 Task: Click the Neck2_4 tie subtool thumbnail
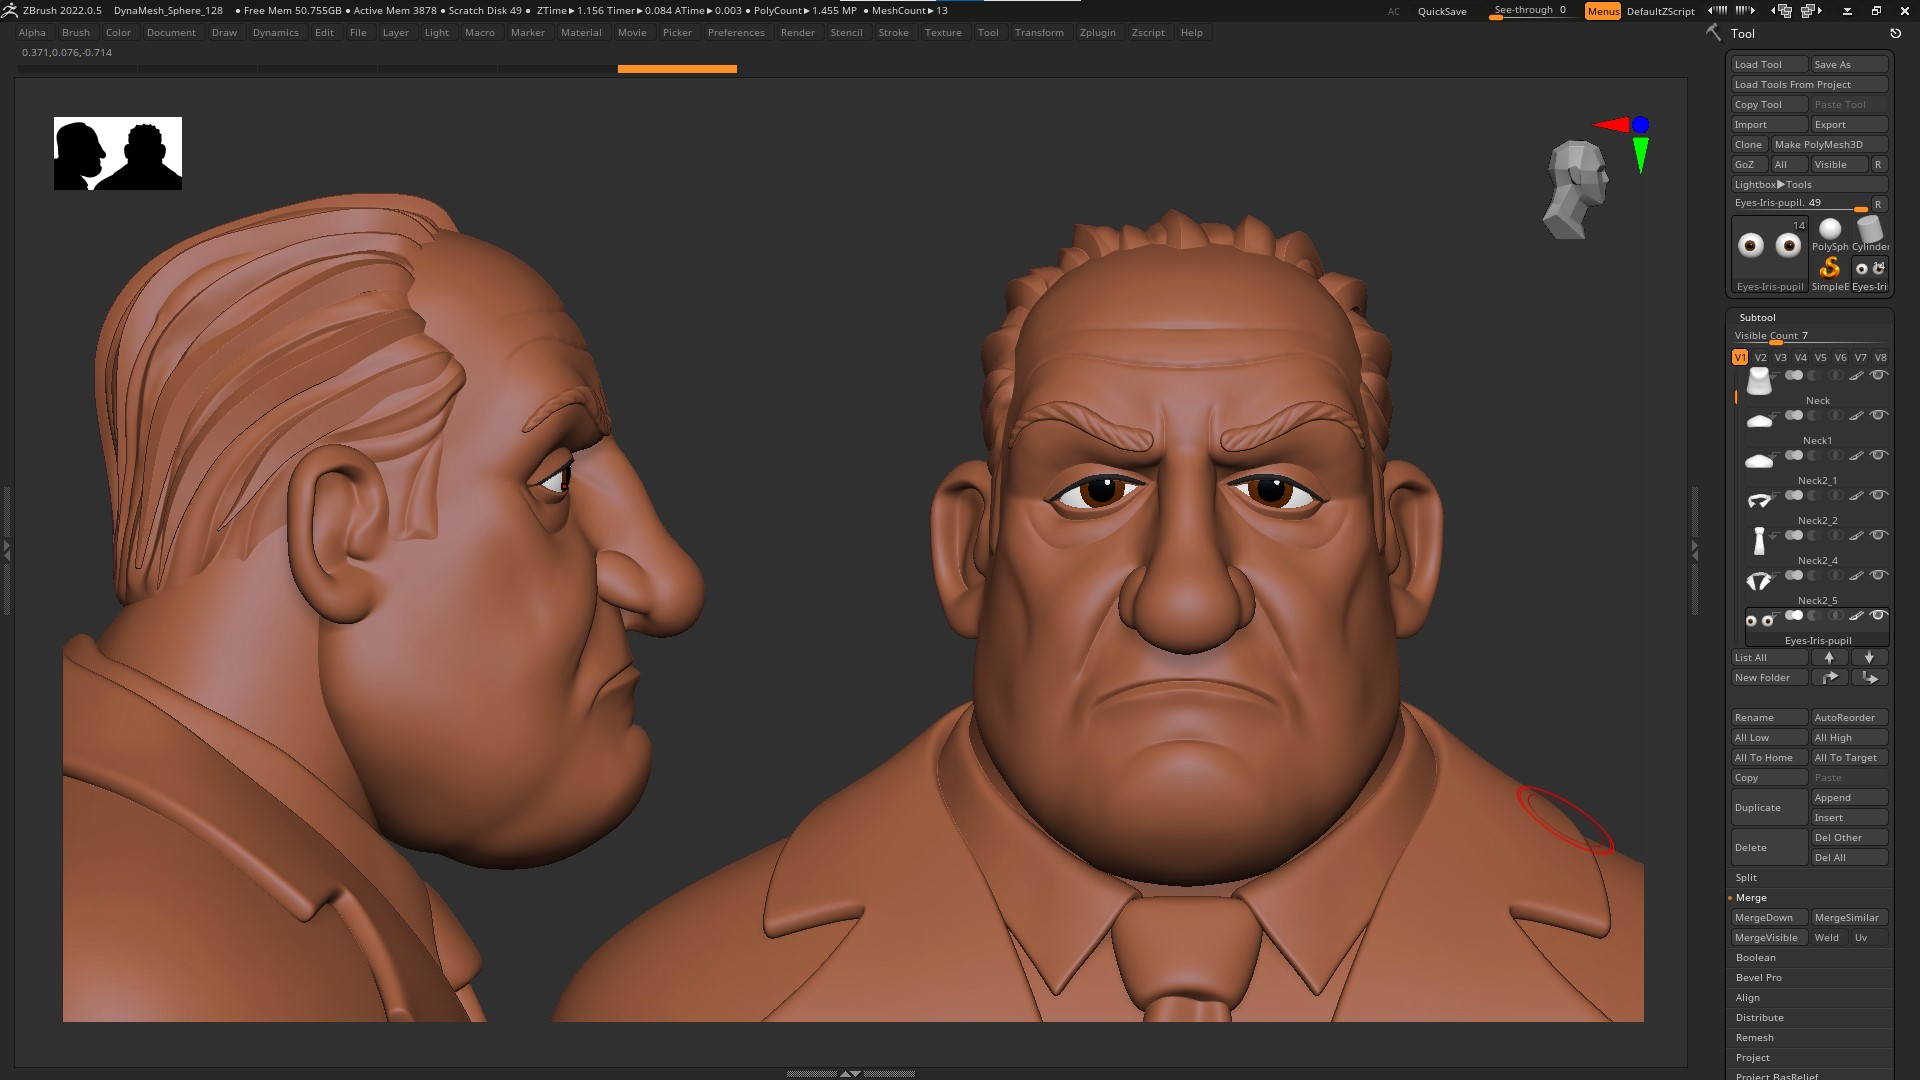[x=1759, y=541]
